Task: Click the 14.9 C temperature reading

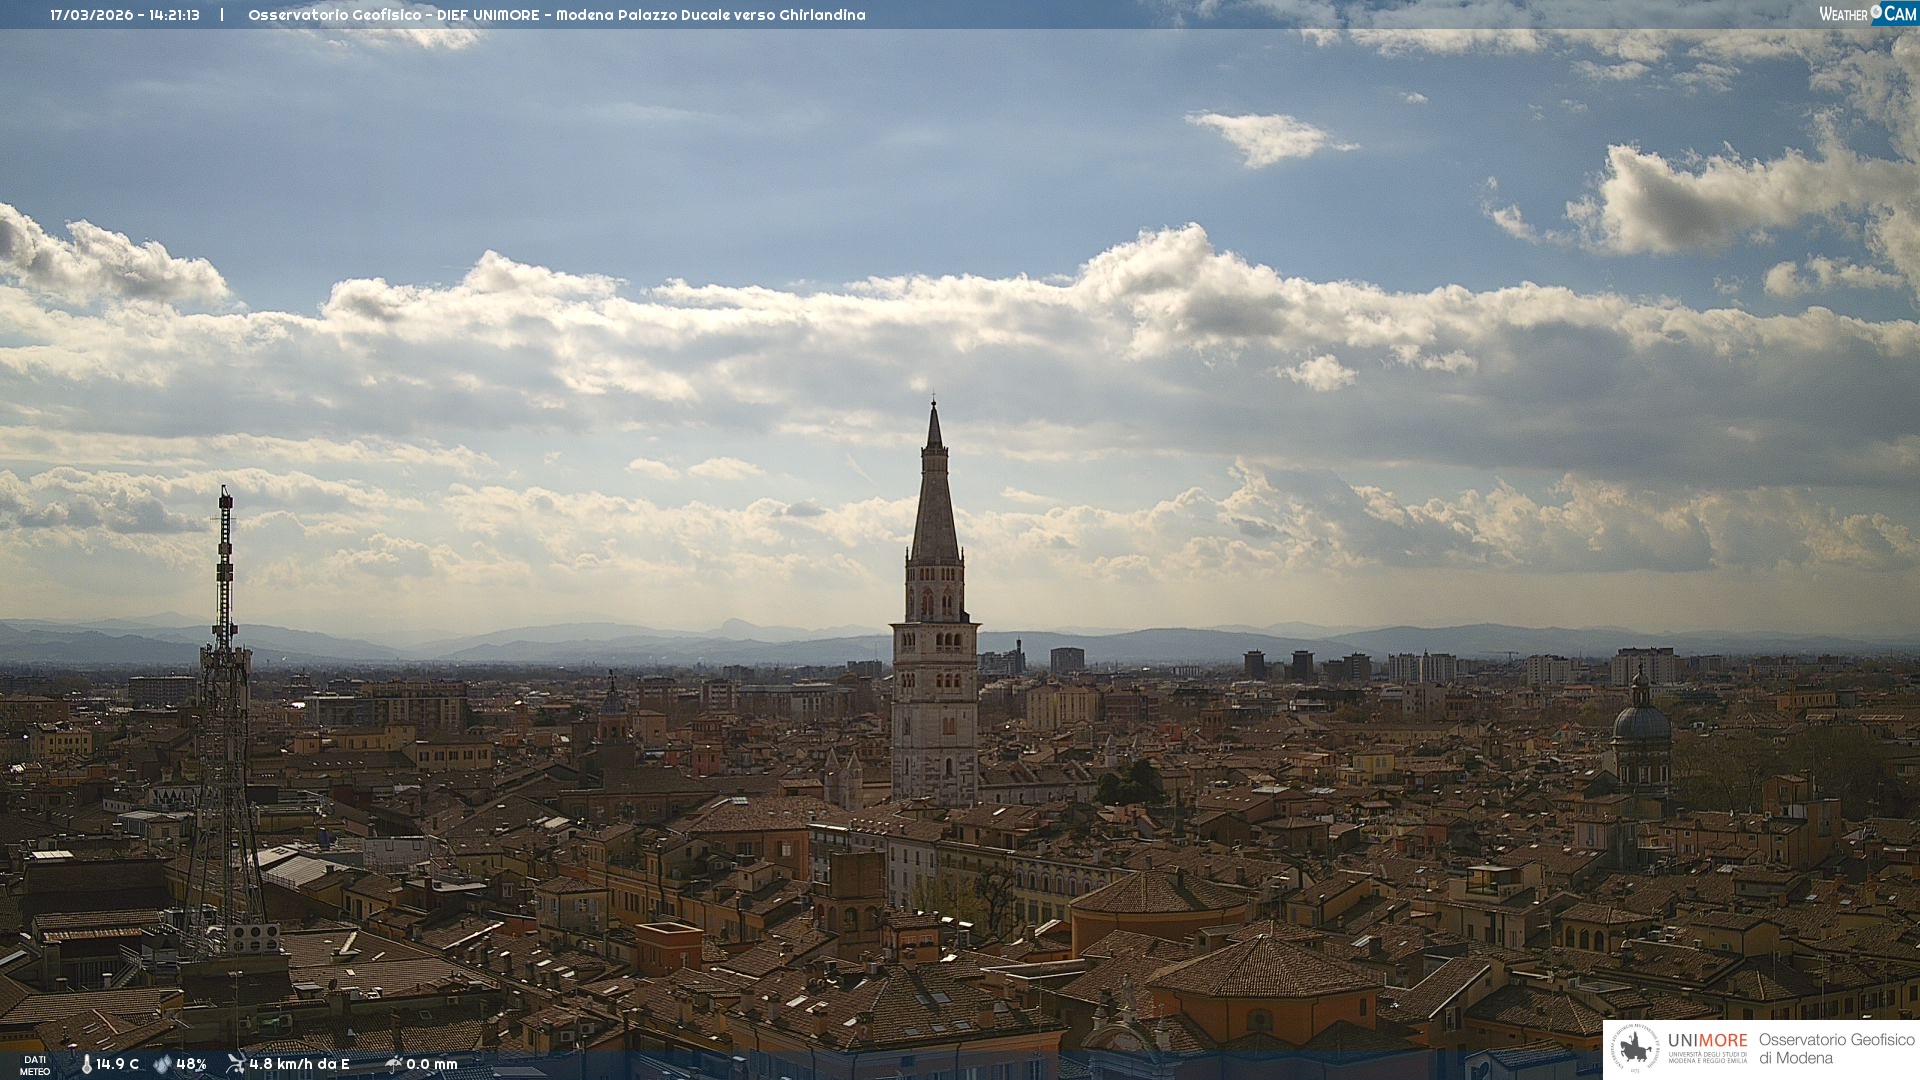Action: point(117,1064)
